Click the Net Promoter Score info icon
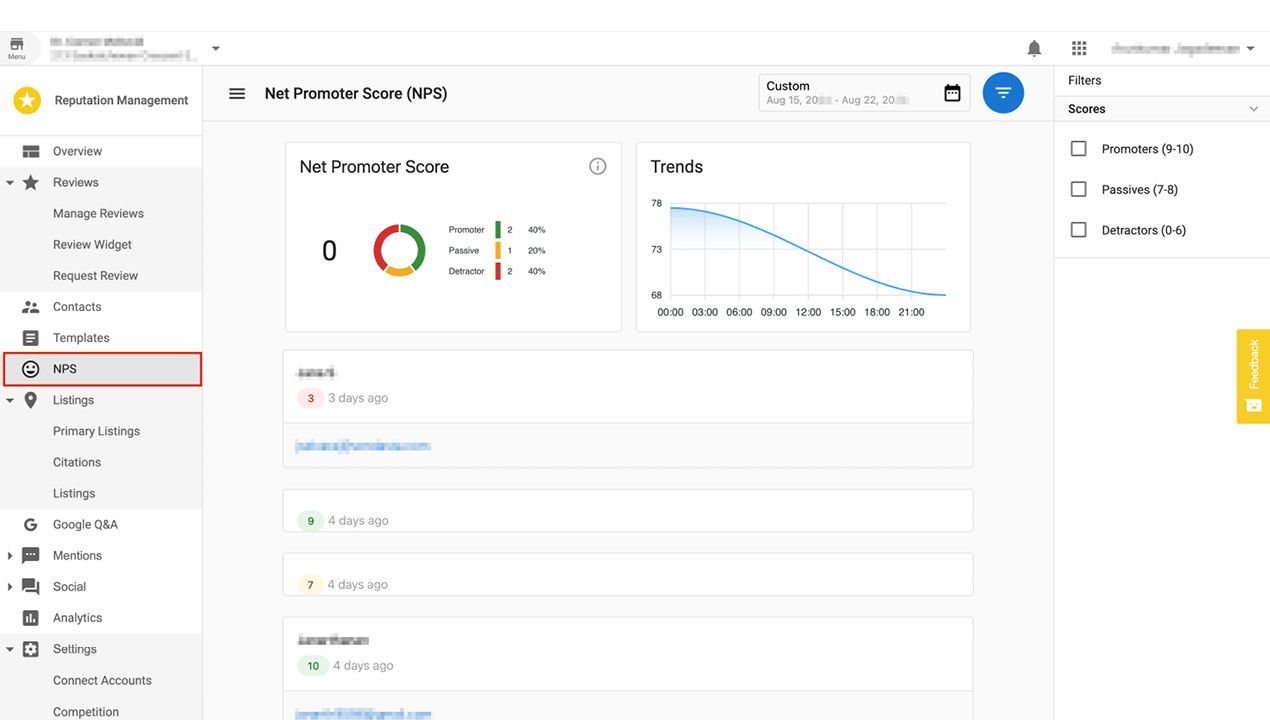Image resolution: width=1270 pixels, height=720 pixels. pyautogui.click(x=597, y=166)
